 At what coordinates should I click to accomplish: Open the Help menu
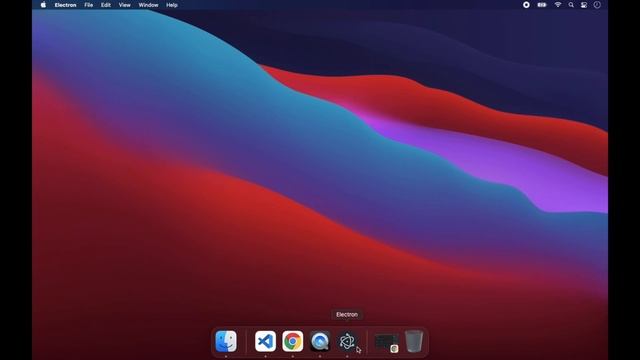(x=172, y=5)
